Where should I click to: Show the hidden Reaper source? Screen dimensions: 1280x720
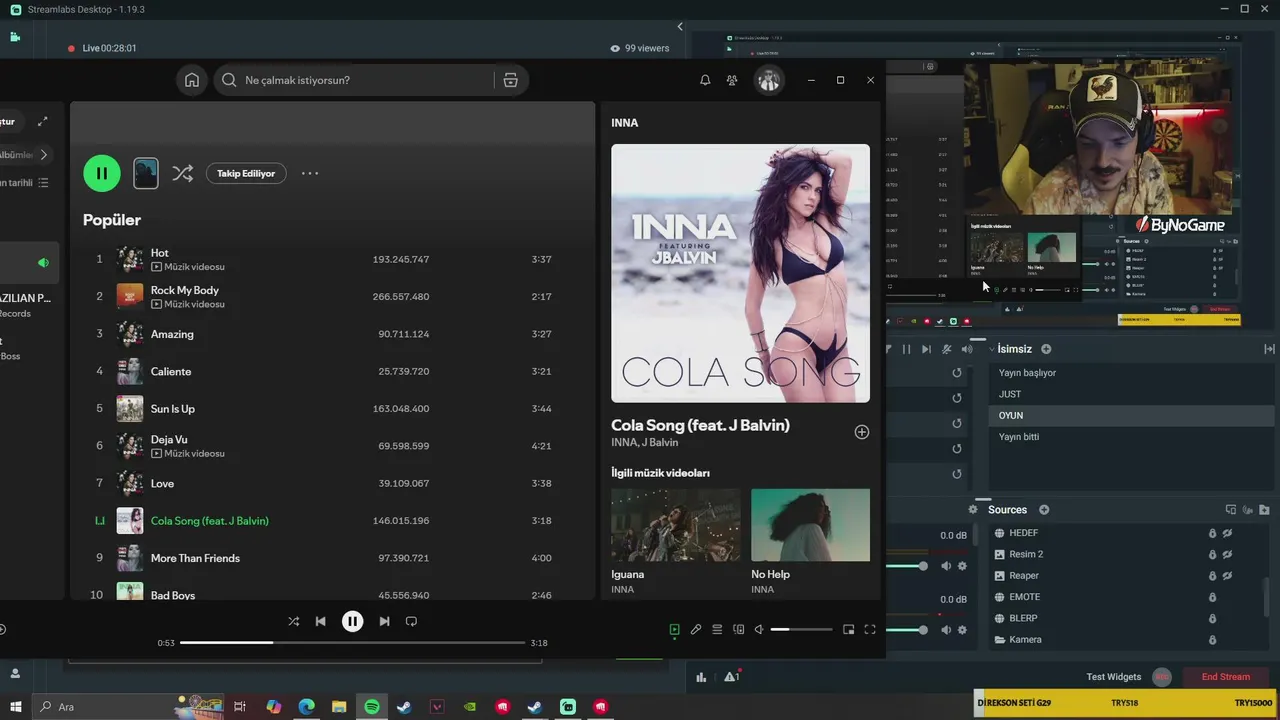(x=1227, y=576)
